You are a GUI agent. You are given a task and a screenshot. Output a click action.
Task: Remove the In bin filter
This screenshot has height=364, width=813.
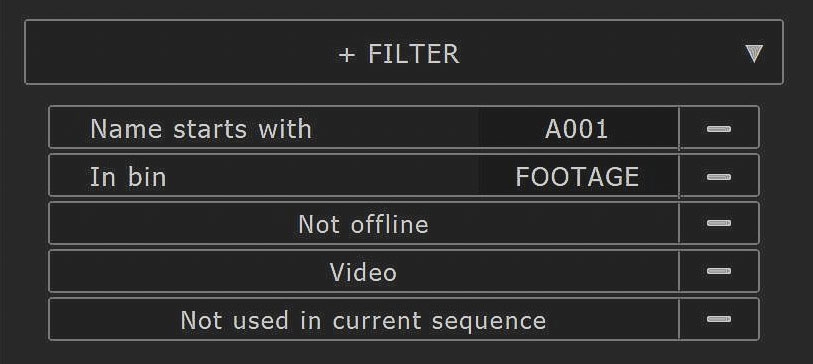tap(719, 177)
